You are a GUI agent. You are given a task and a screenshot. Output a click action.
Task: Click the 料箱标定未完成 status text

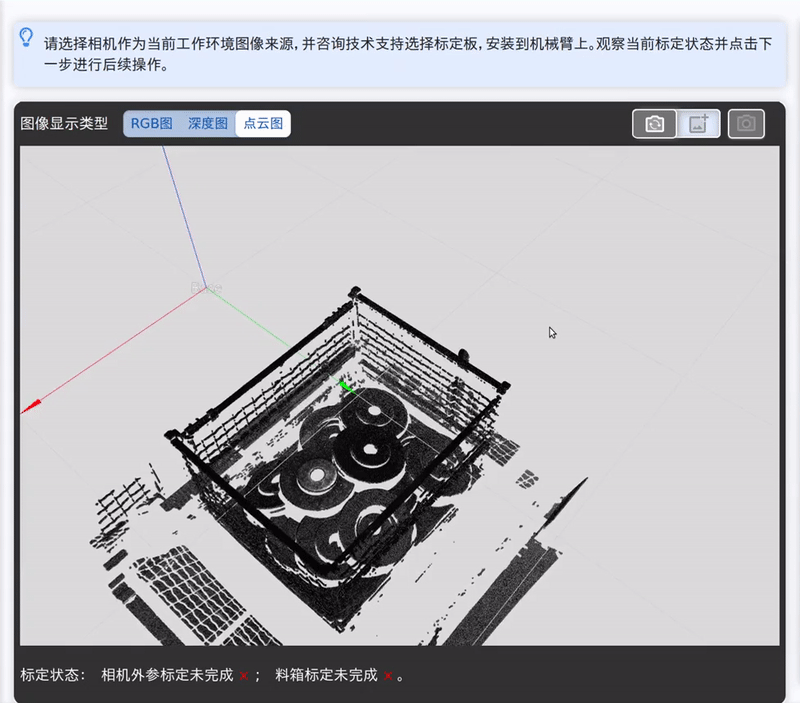coord(326,675)
